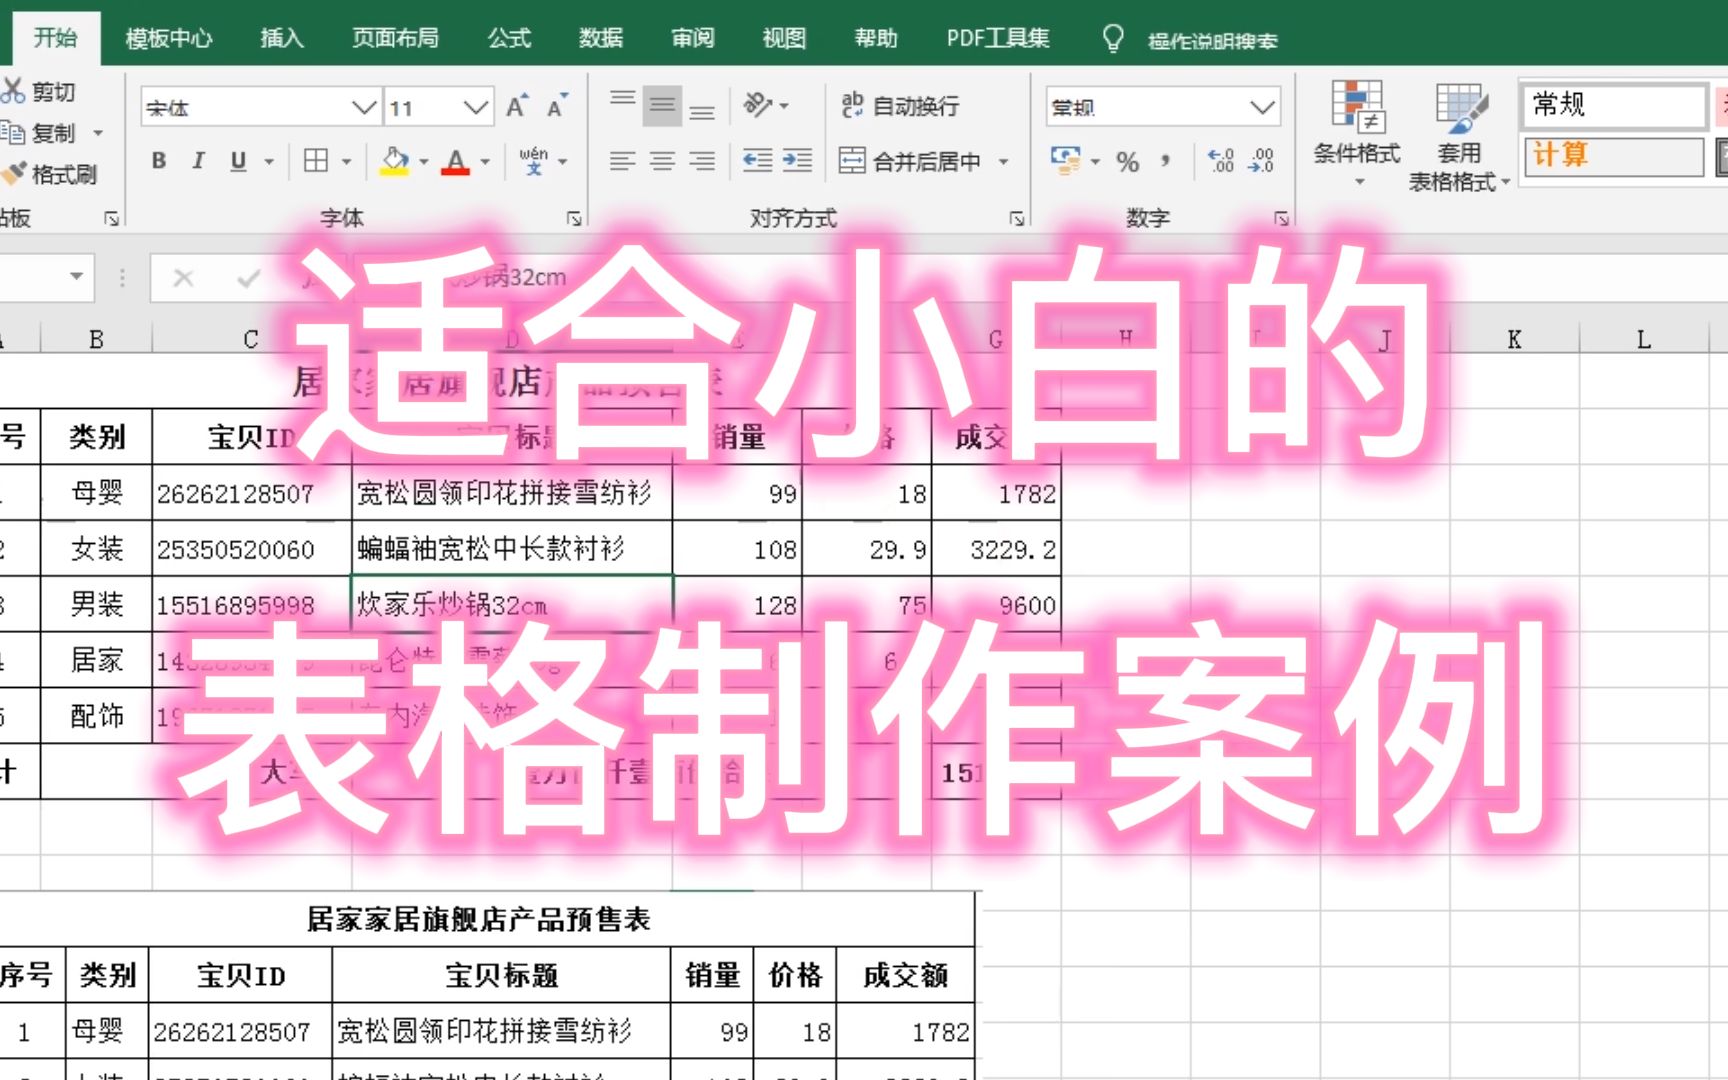This screenshot has width=1728, height=1080.
Task: Open the font size dropdown 11
Action: 476,107
